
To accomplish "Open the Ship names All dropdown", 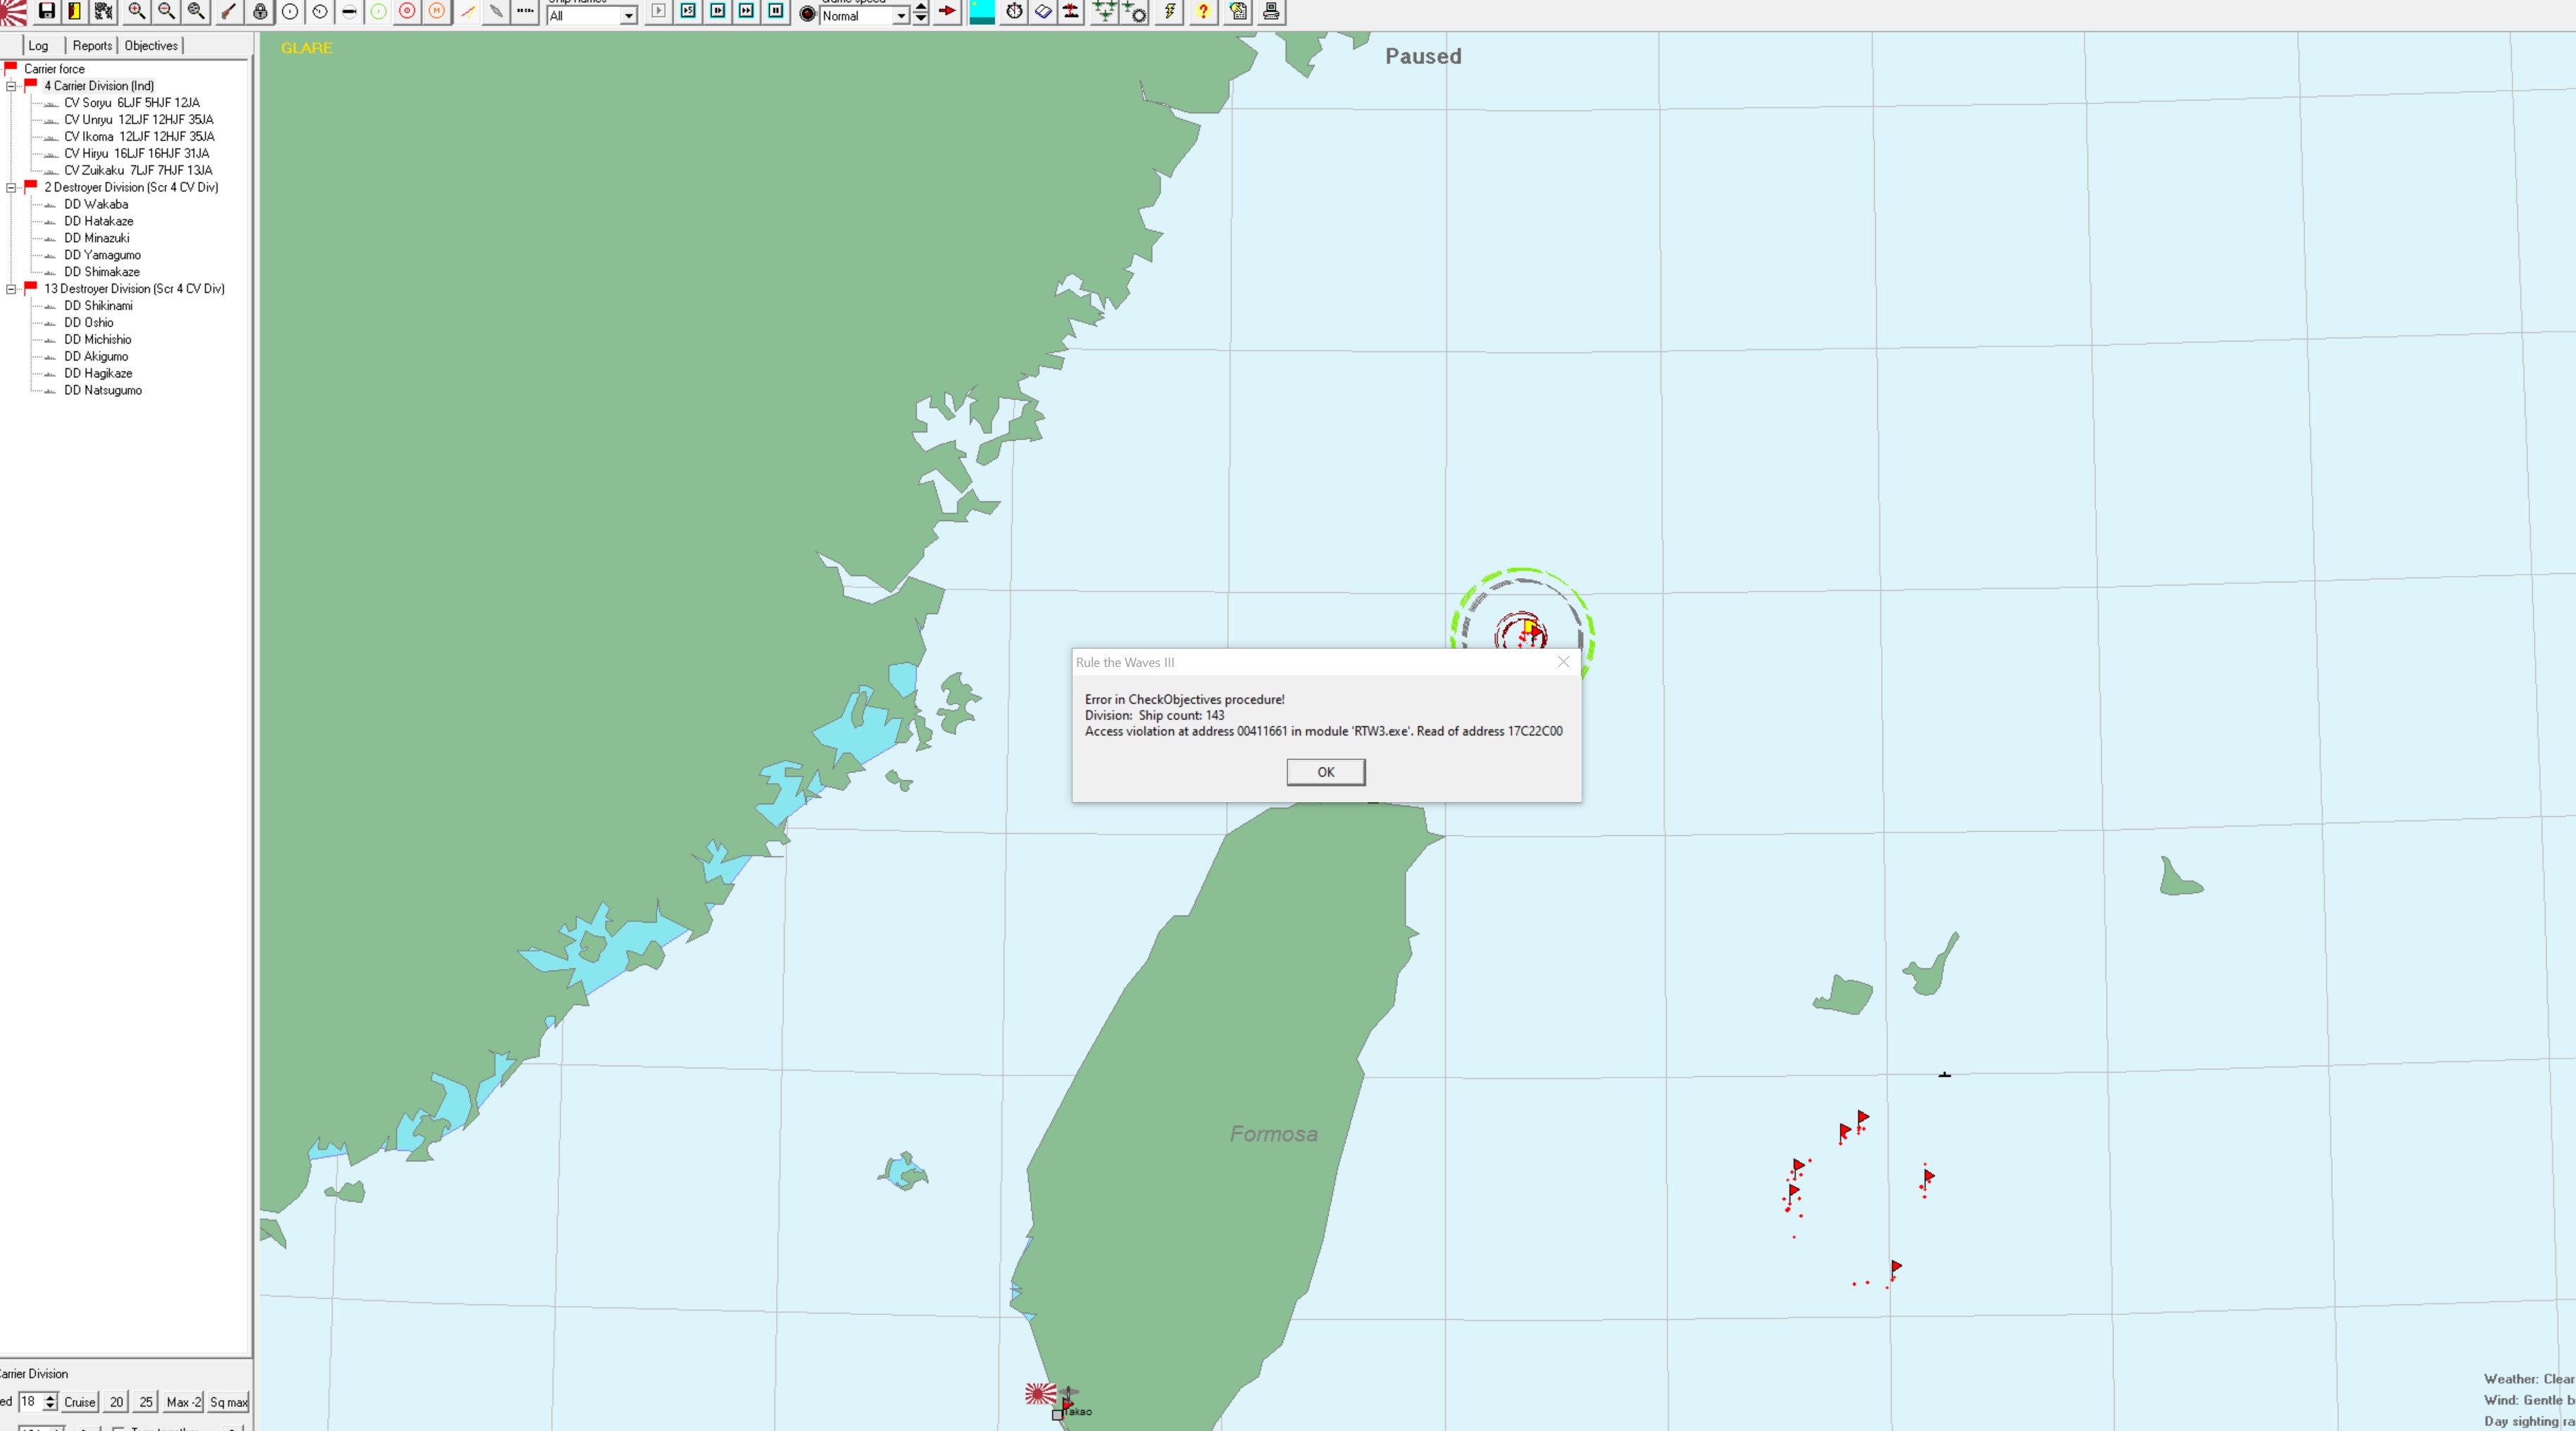I will click(x=629, y=16).
